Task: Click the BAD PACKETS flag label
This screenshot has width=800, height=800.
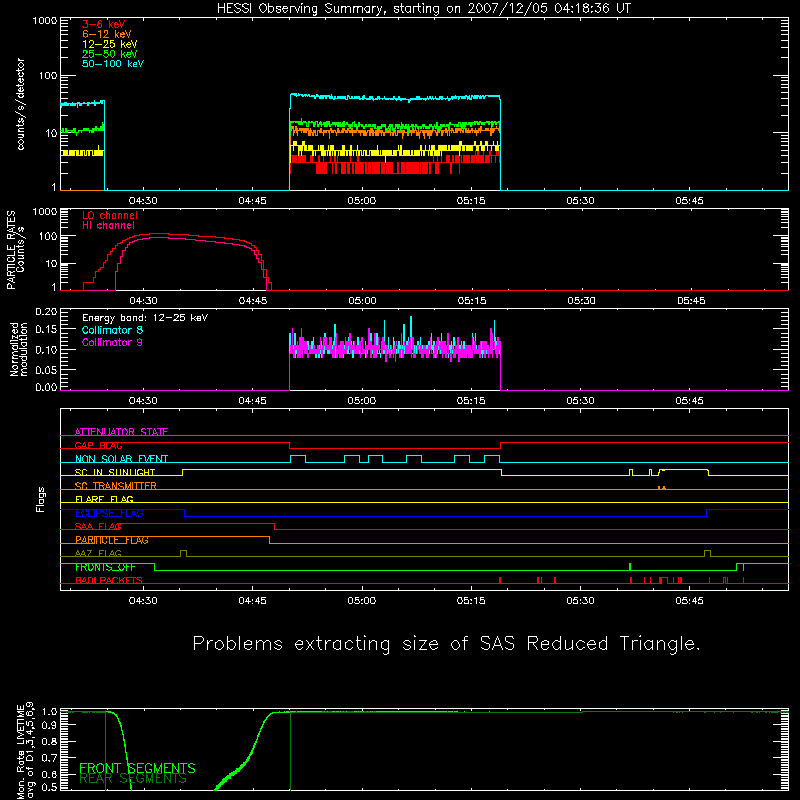Action: (x=109, y=580)
